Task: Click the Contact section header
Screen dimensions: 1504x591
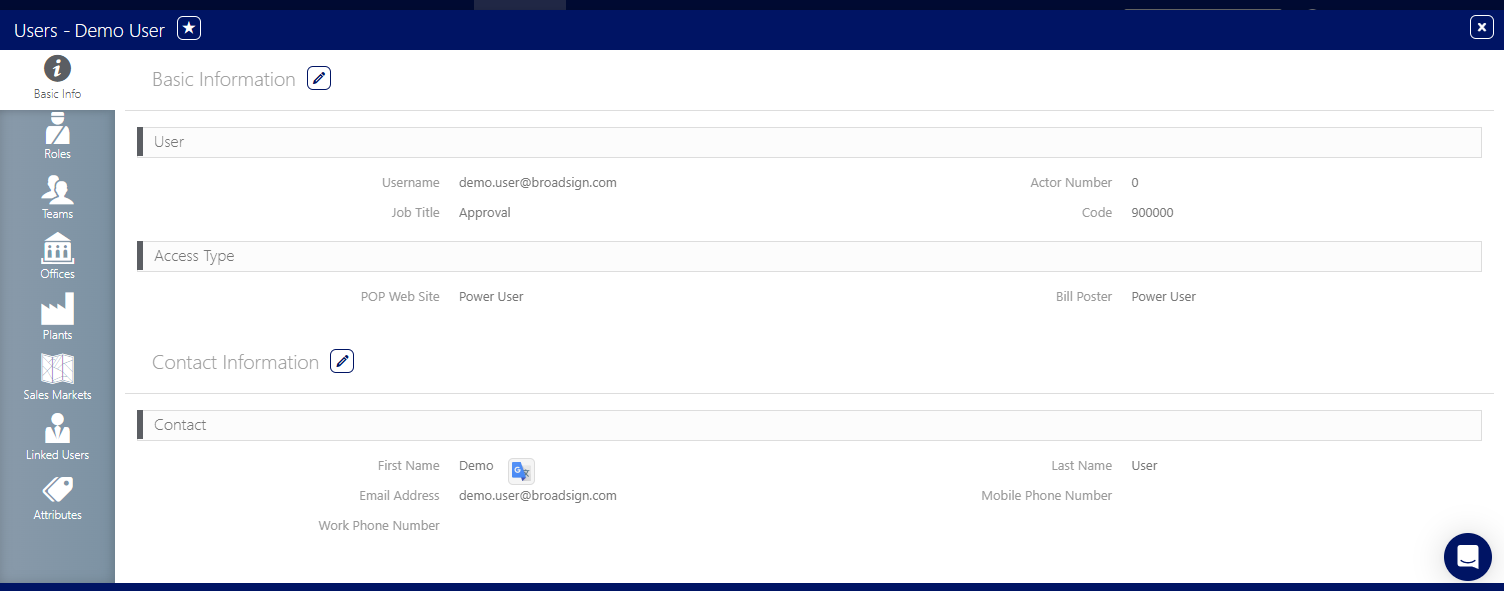Action: [809, 425]
